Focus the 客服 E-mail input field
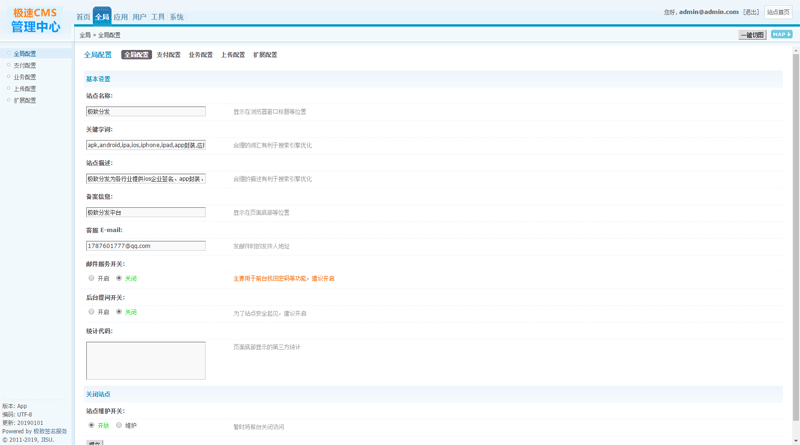The image size is (800, 445). [145, 245]
